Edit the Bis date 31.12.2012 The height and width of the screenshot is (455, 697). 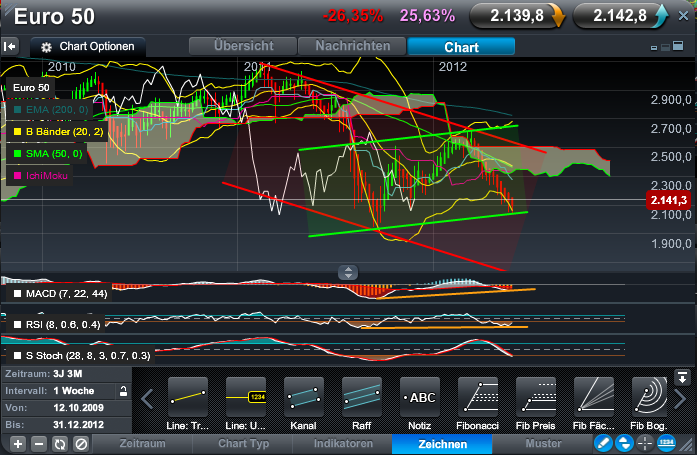click(66, 425)
